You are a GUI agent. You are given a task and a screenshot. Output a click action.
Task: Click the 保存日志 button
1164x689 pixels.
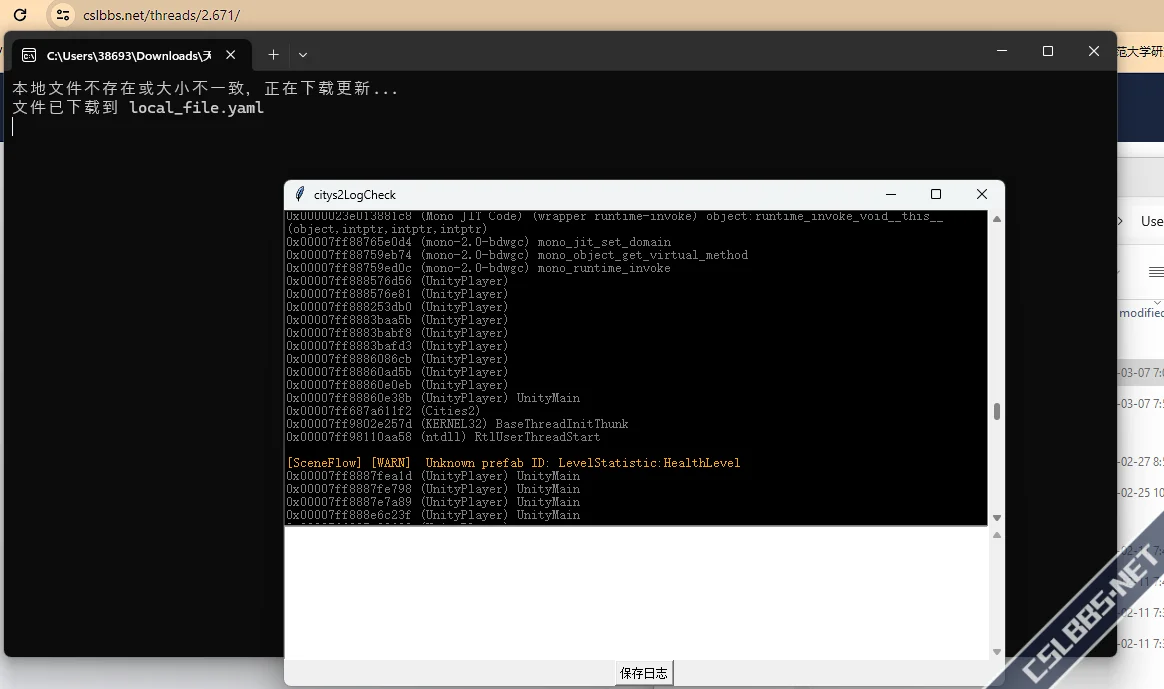644,673
